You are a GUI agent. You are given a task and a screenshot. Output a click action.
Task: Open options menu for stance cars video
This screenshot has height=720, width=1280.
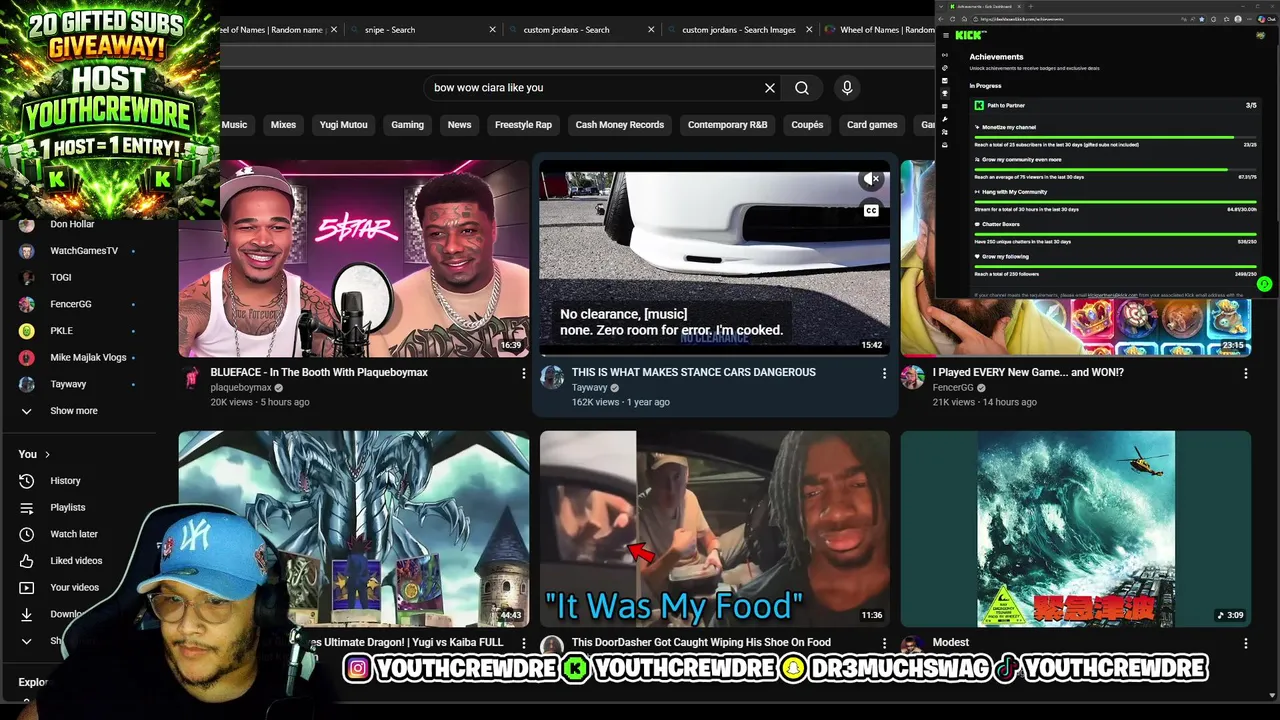[884, 373]
